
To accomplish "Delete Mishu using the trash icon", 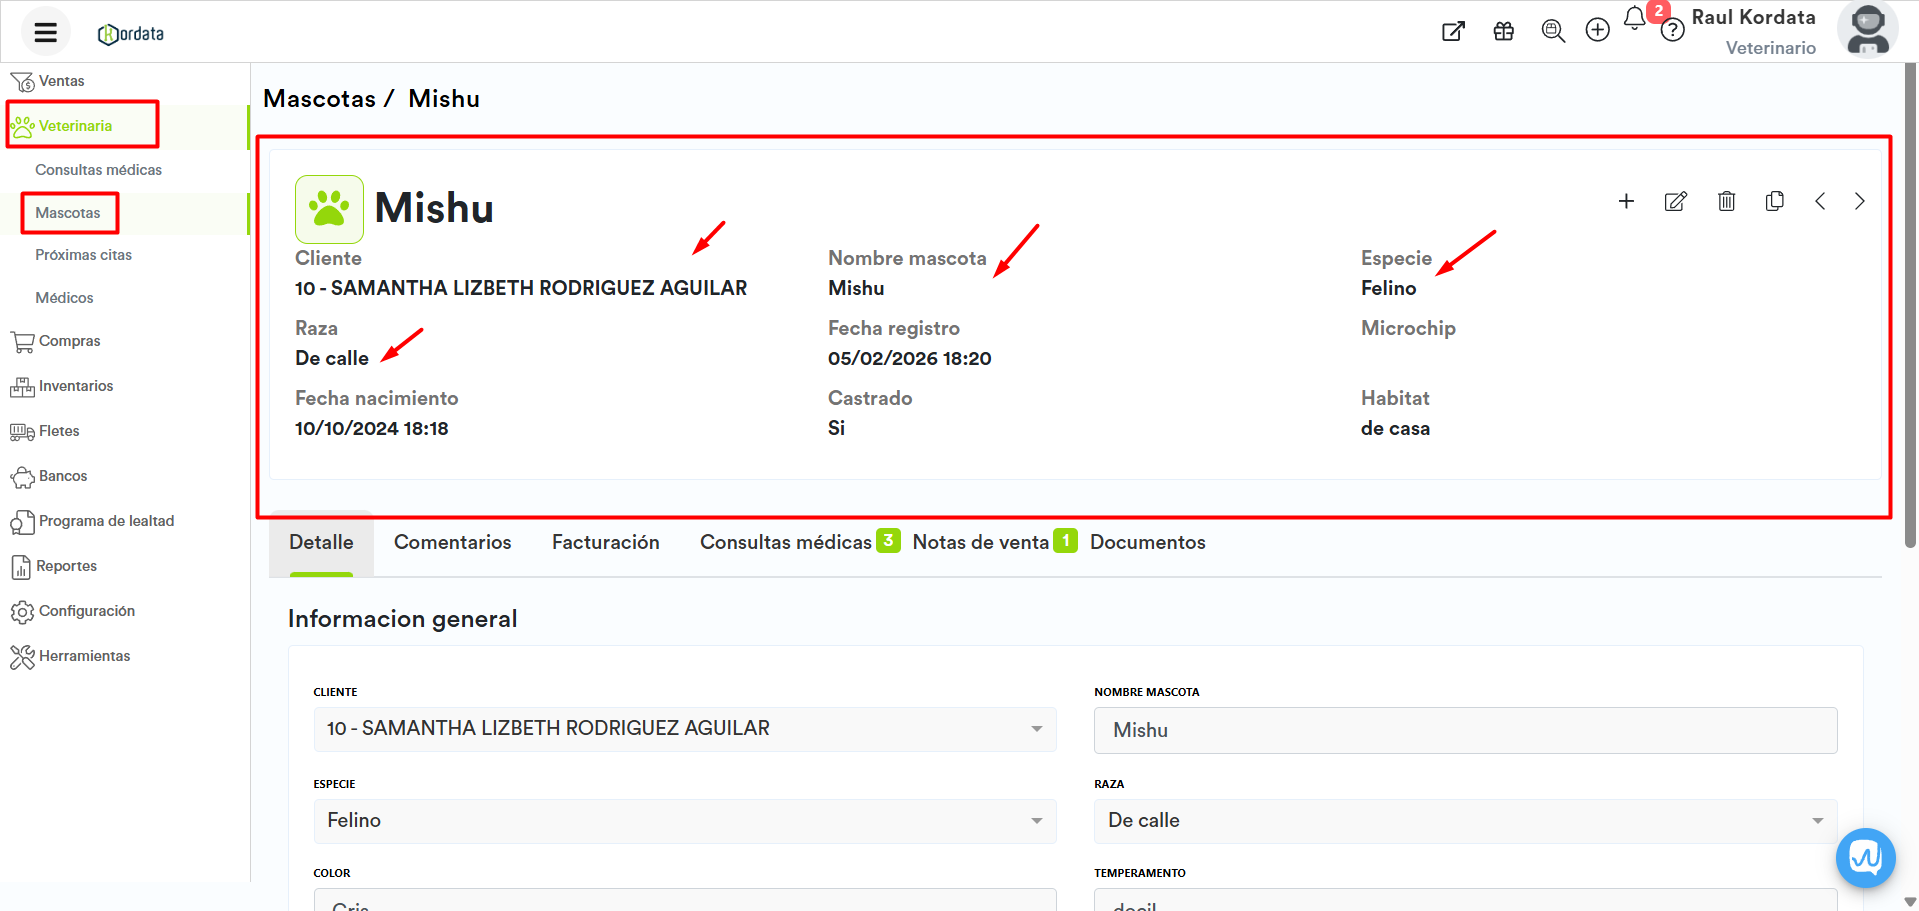I will (1726, 201).
